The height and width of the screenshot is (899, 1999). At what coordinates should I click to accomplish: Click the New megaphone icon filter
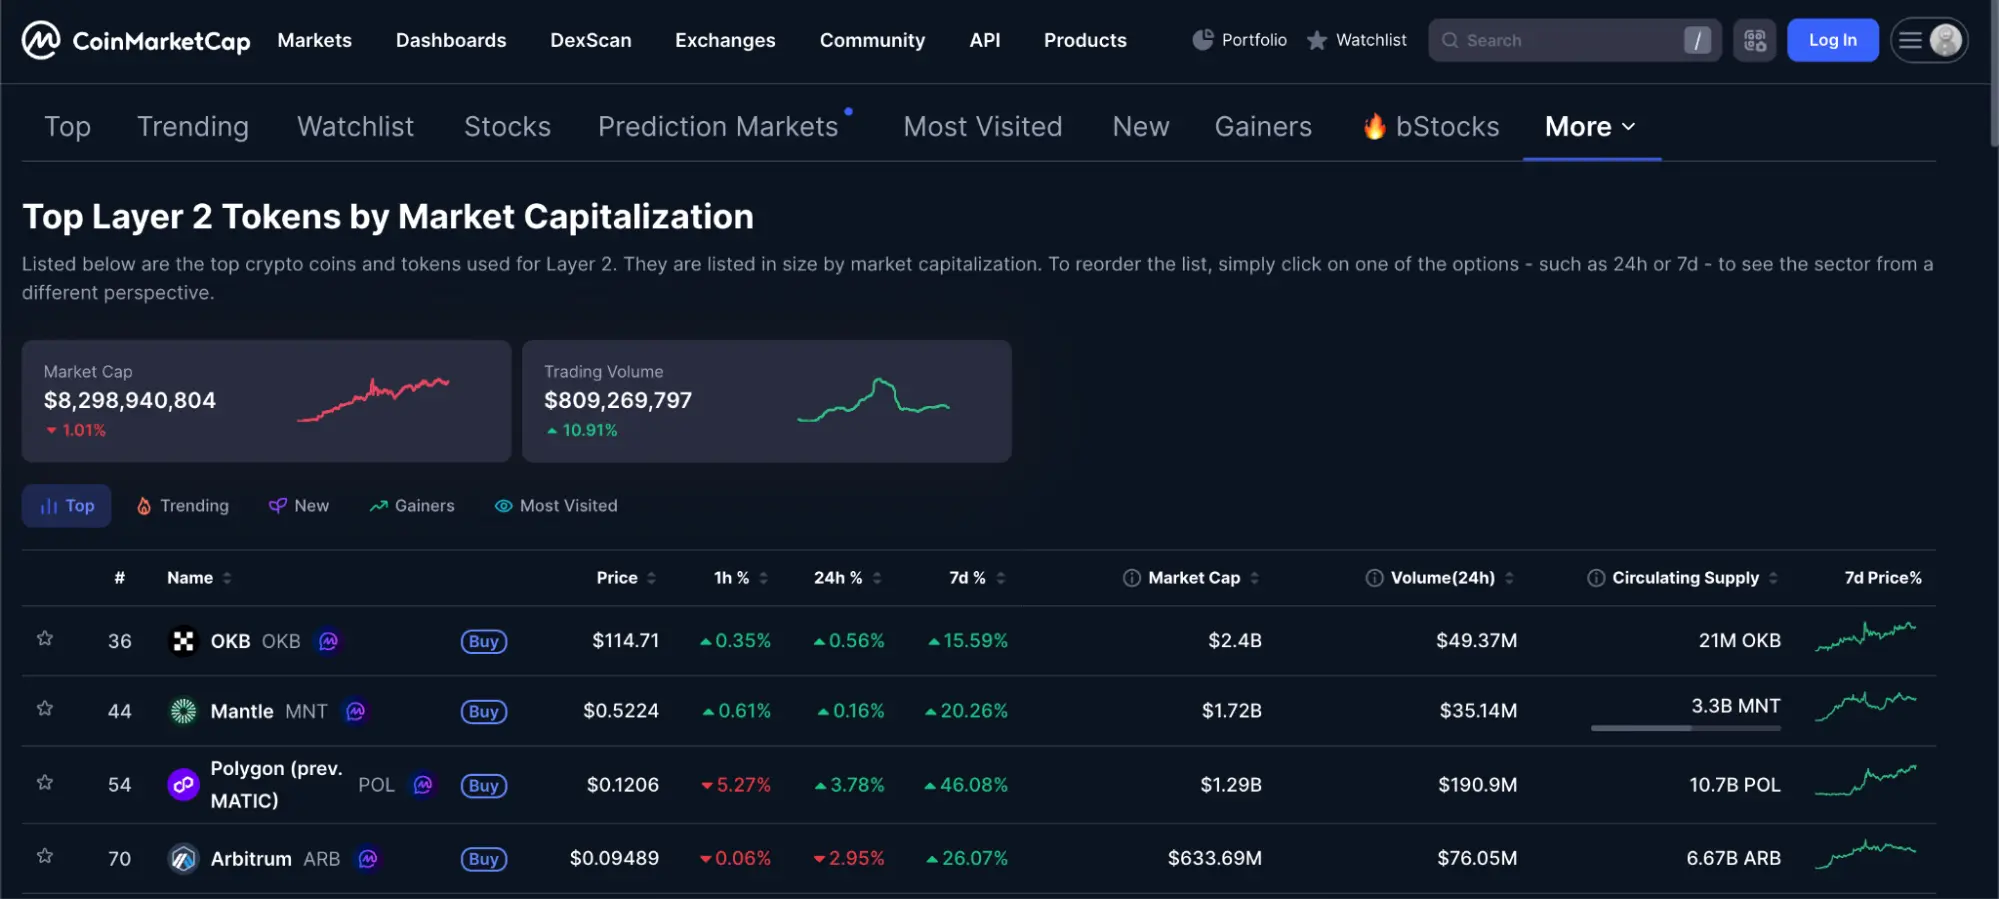(x=277, y=506)
